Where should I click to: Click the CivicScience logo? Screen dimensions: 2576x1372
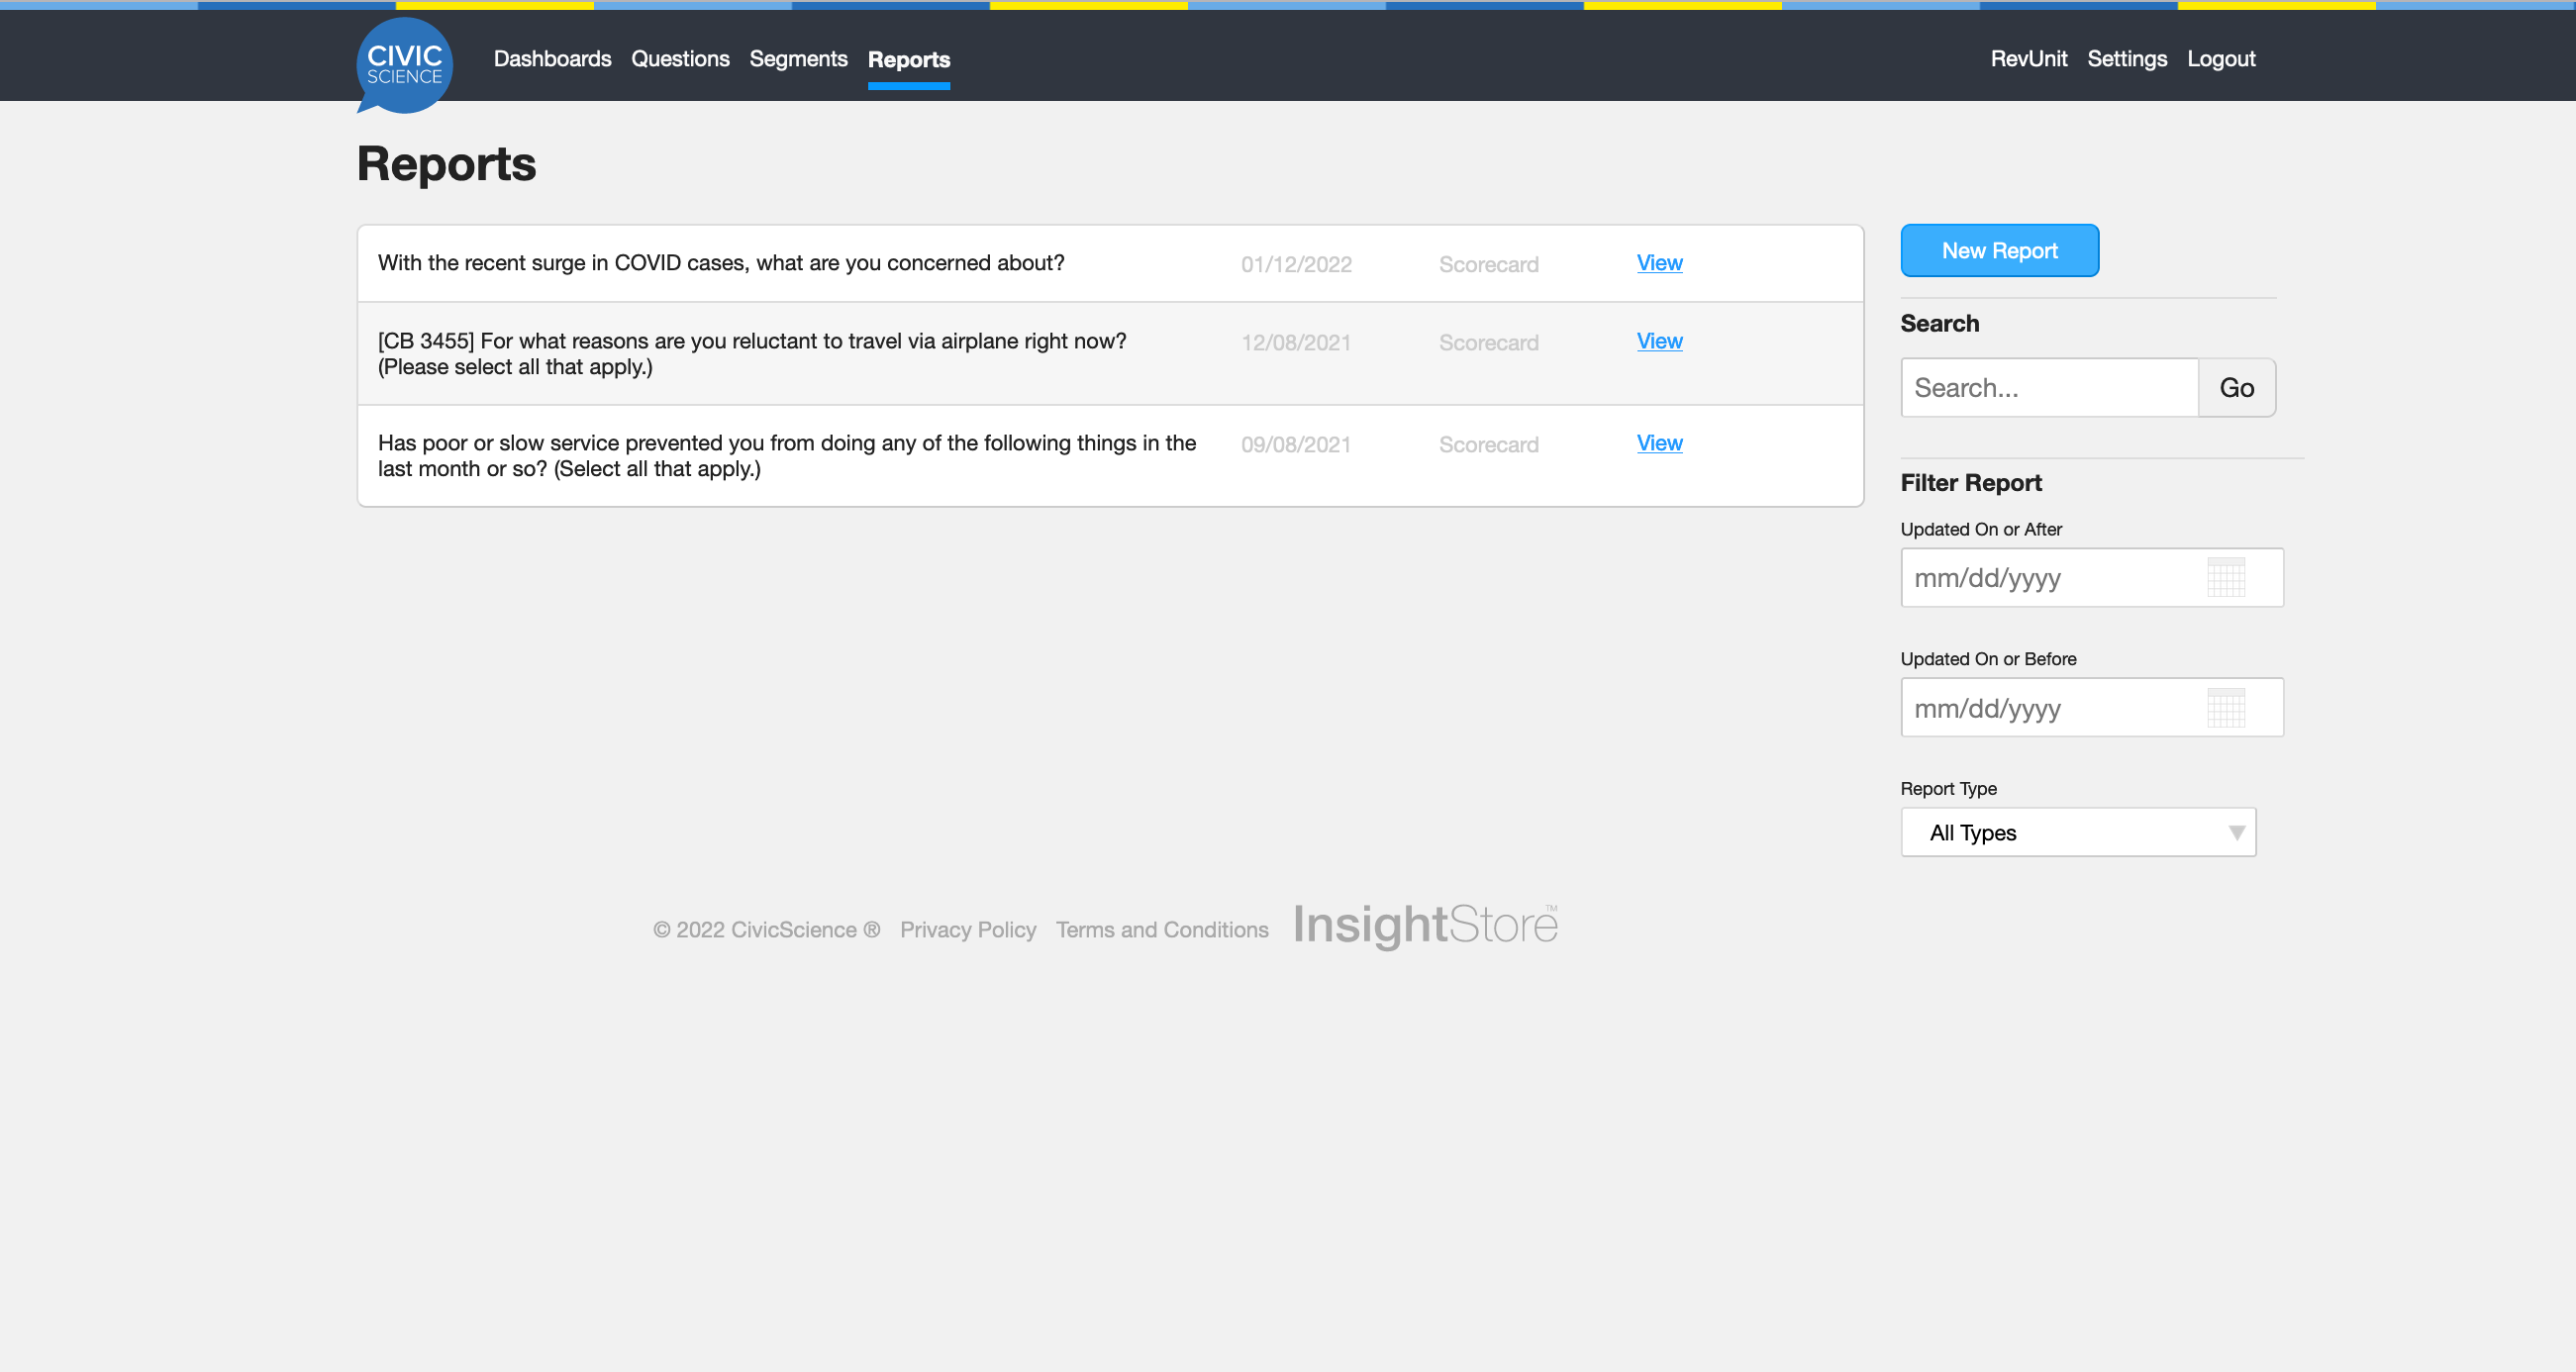click(x=404, y=65)
